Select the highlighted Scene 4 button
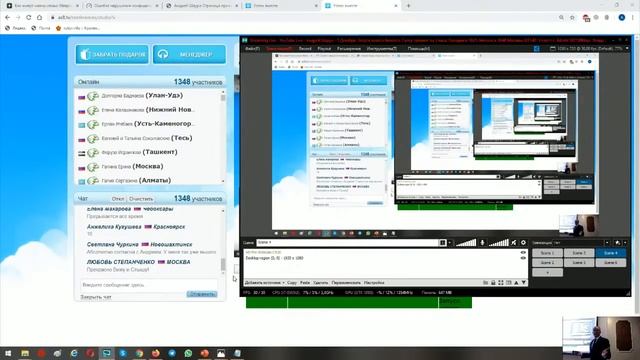640x360 pixels. click(611, 253)
